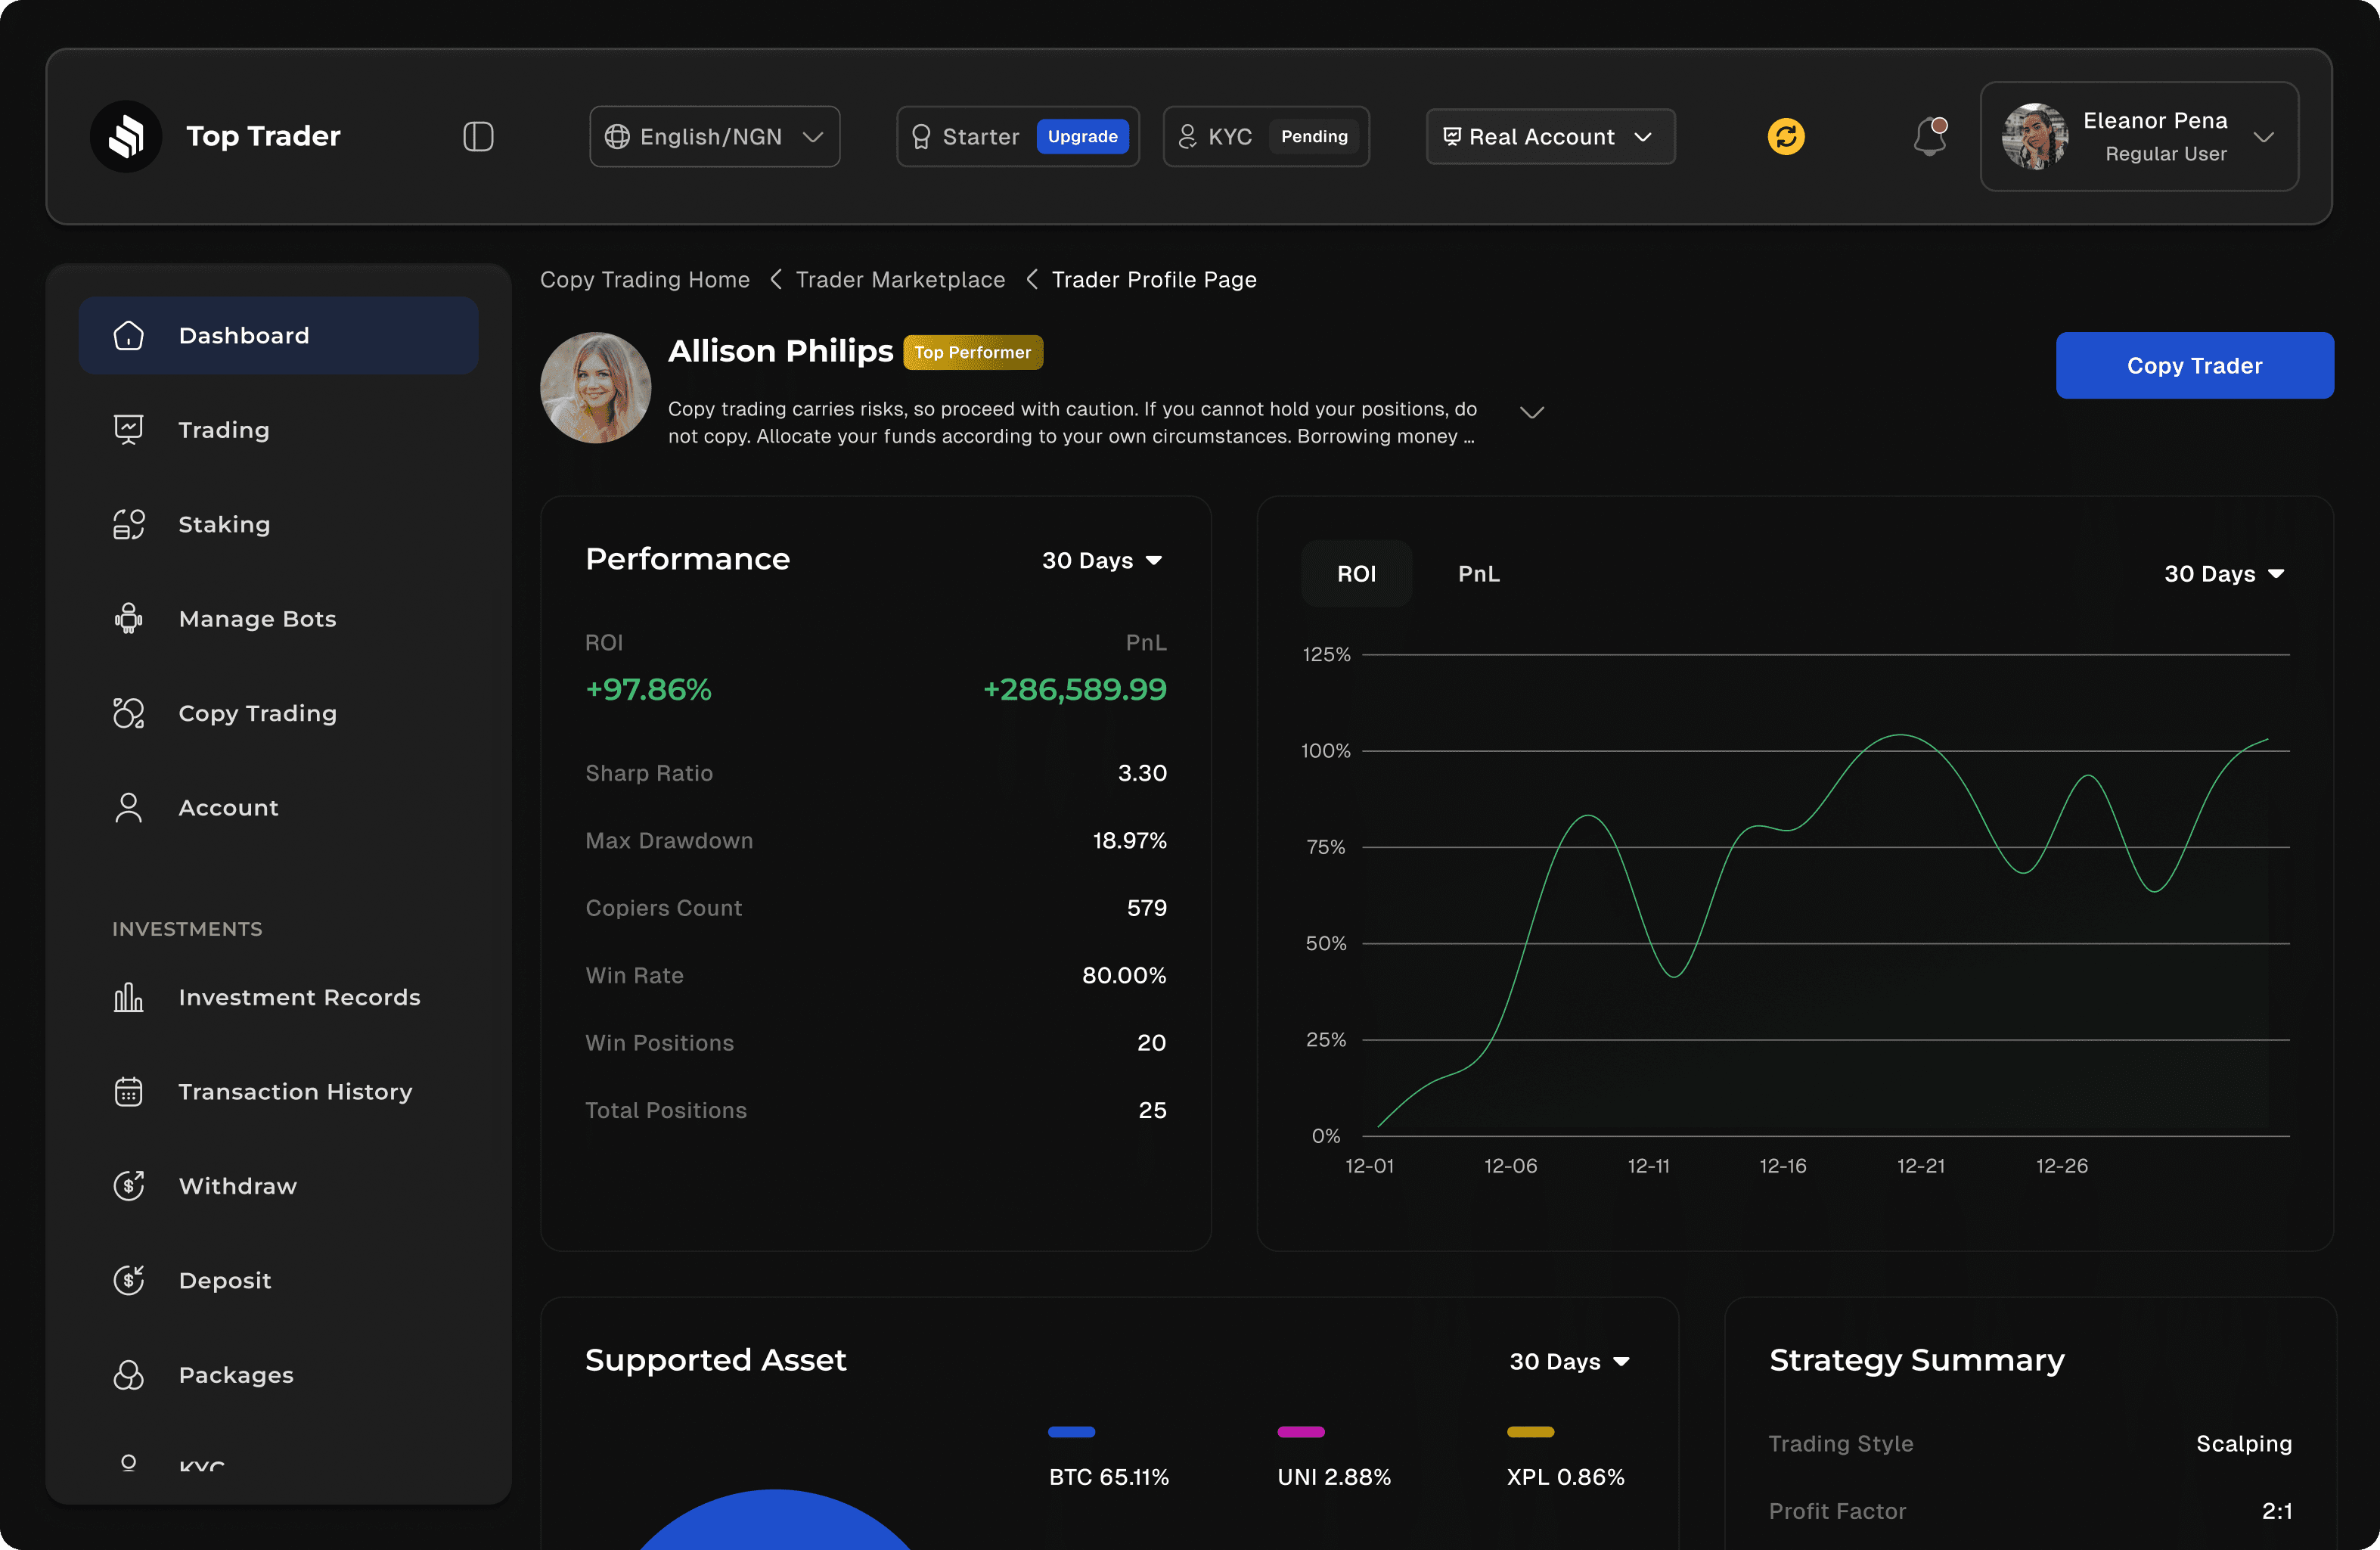
Task: Go to Copy Trading Home breadcrumb
Action: point(645,279)
